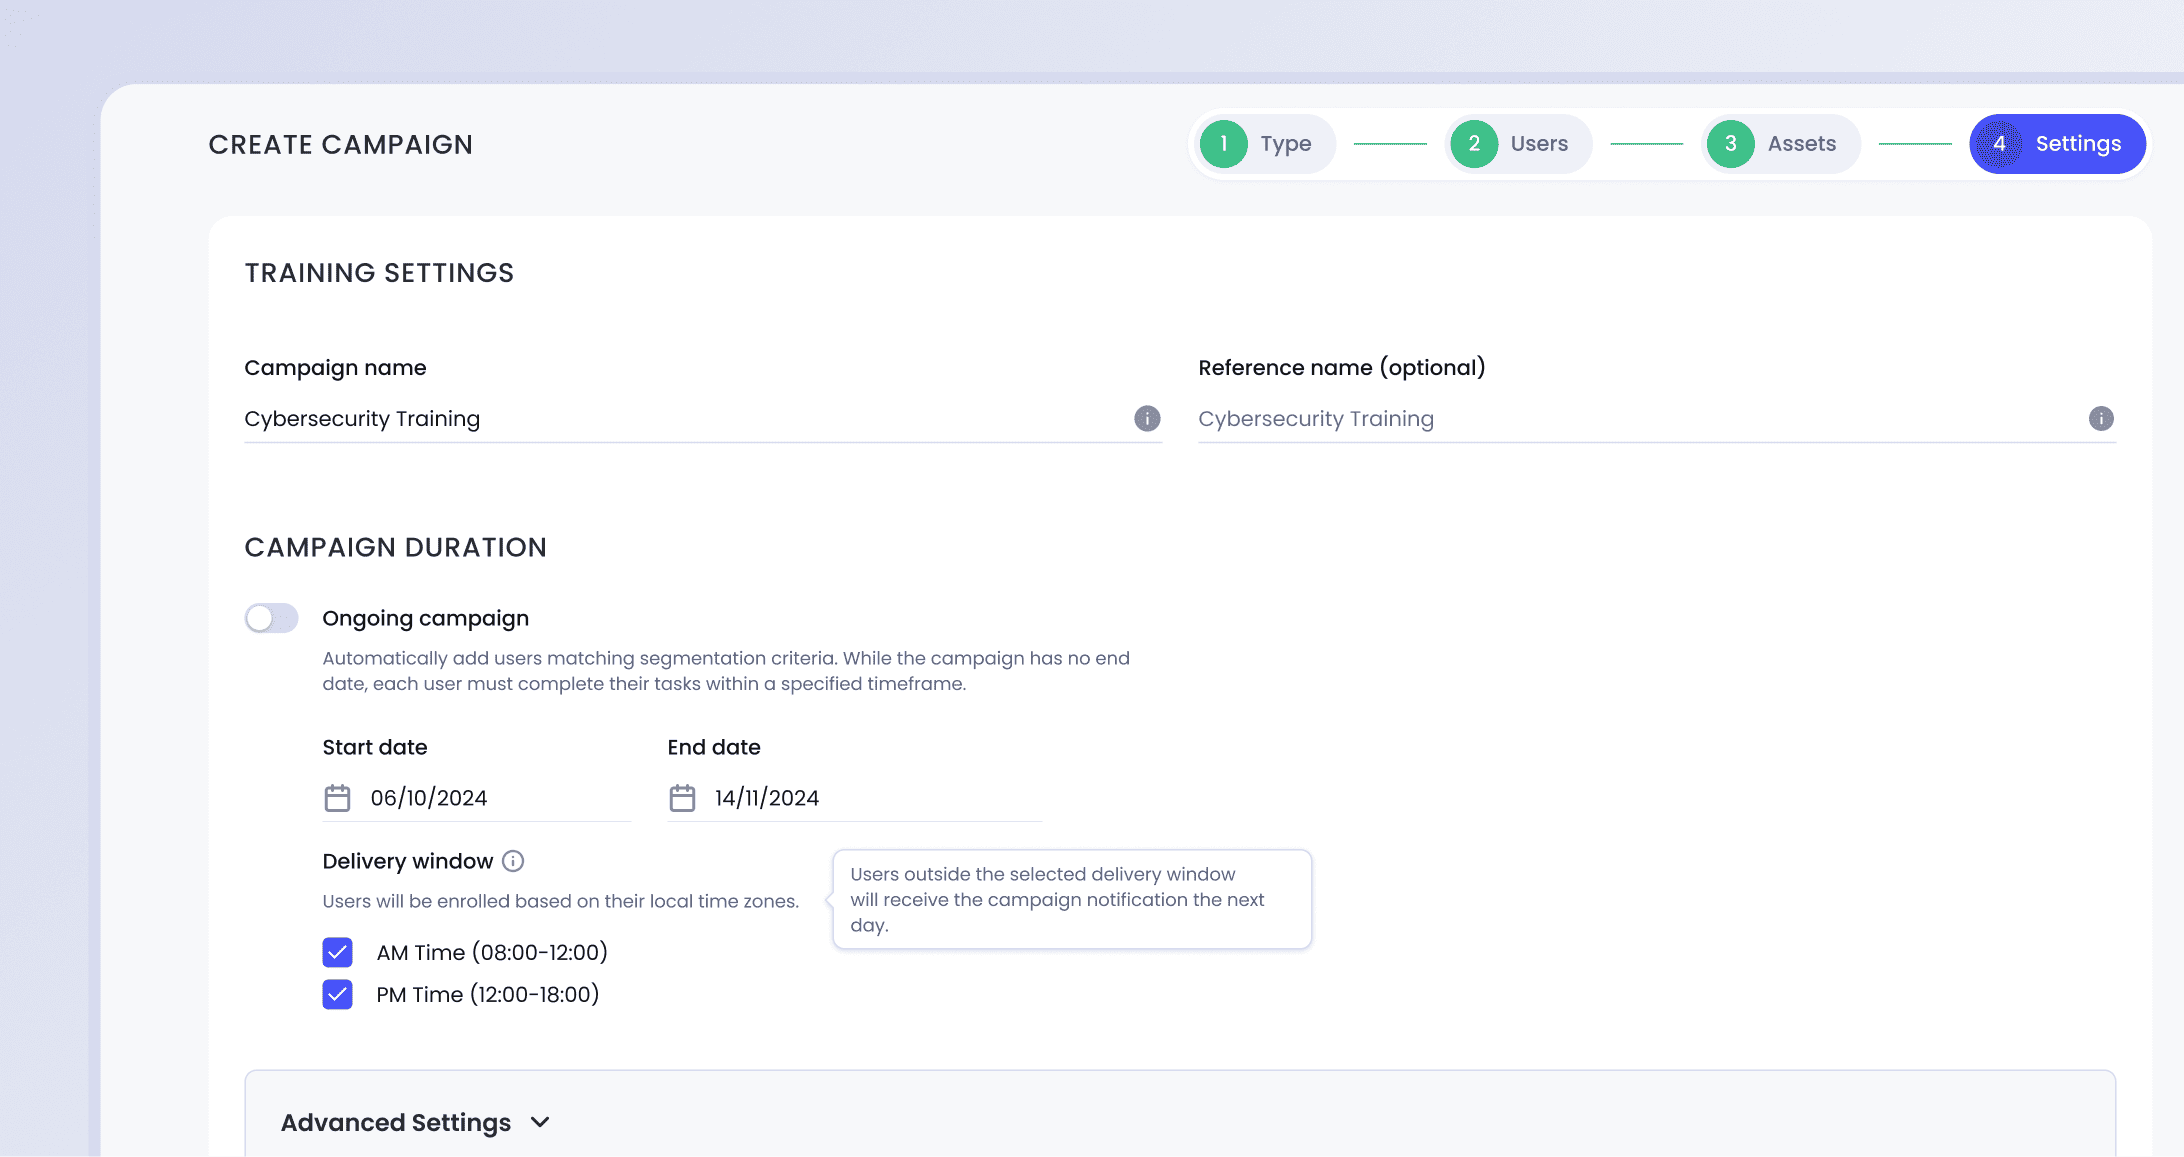2184x1157 pixels.
Task: Click the Reference name info icon
Action: pyautogui.click(x=2101, y=418)
